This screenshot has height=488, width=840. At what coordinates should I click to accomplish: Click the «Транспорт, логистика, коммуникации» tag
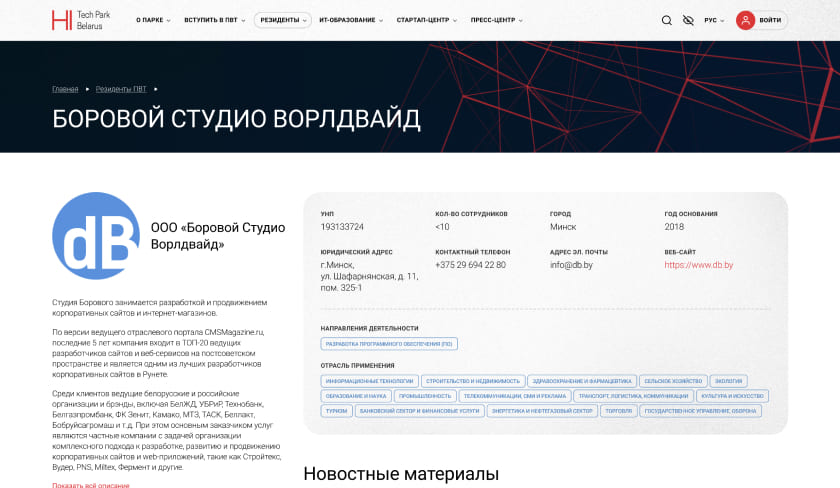(x=634, y=396)
